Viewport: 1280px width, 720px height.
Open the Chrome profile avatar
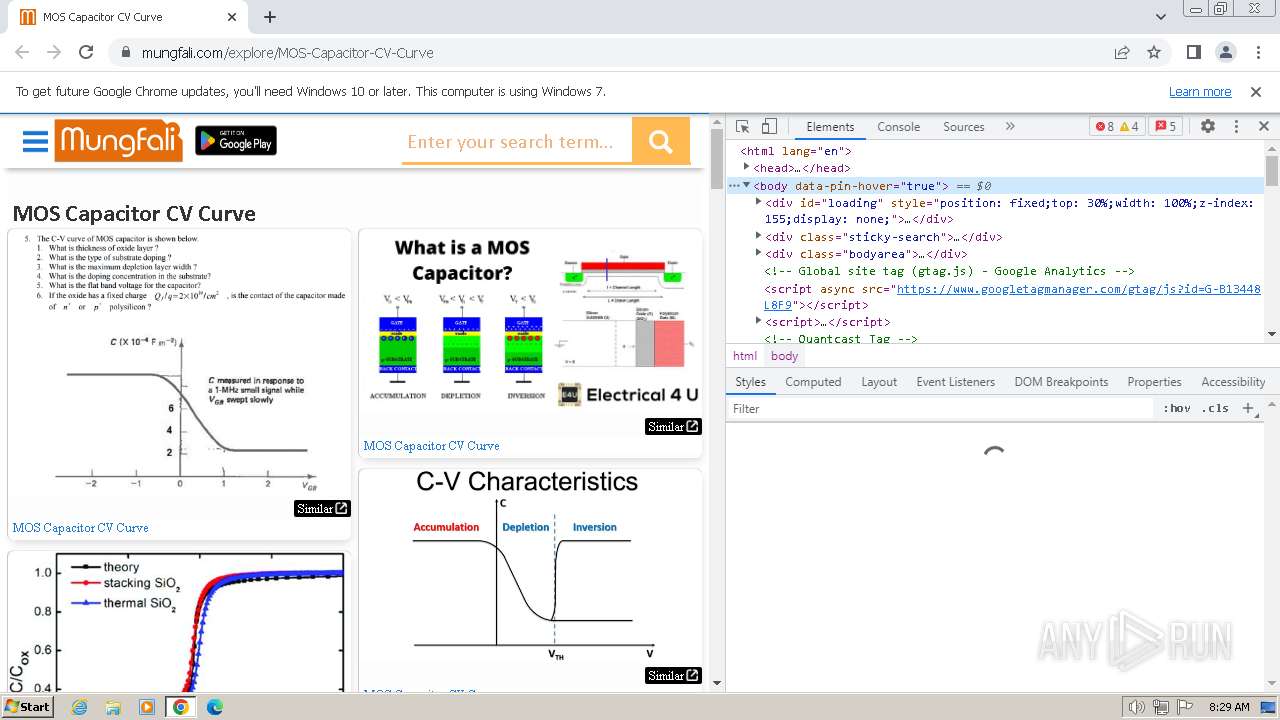[x=1226, y=52]
